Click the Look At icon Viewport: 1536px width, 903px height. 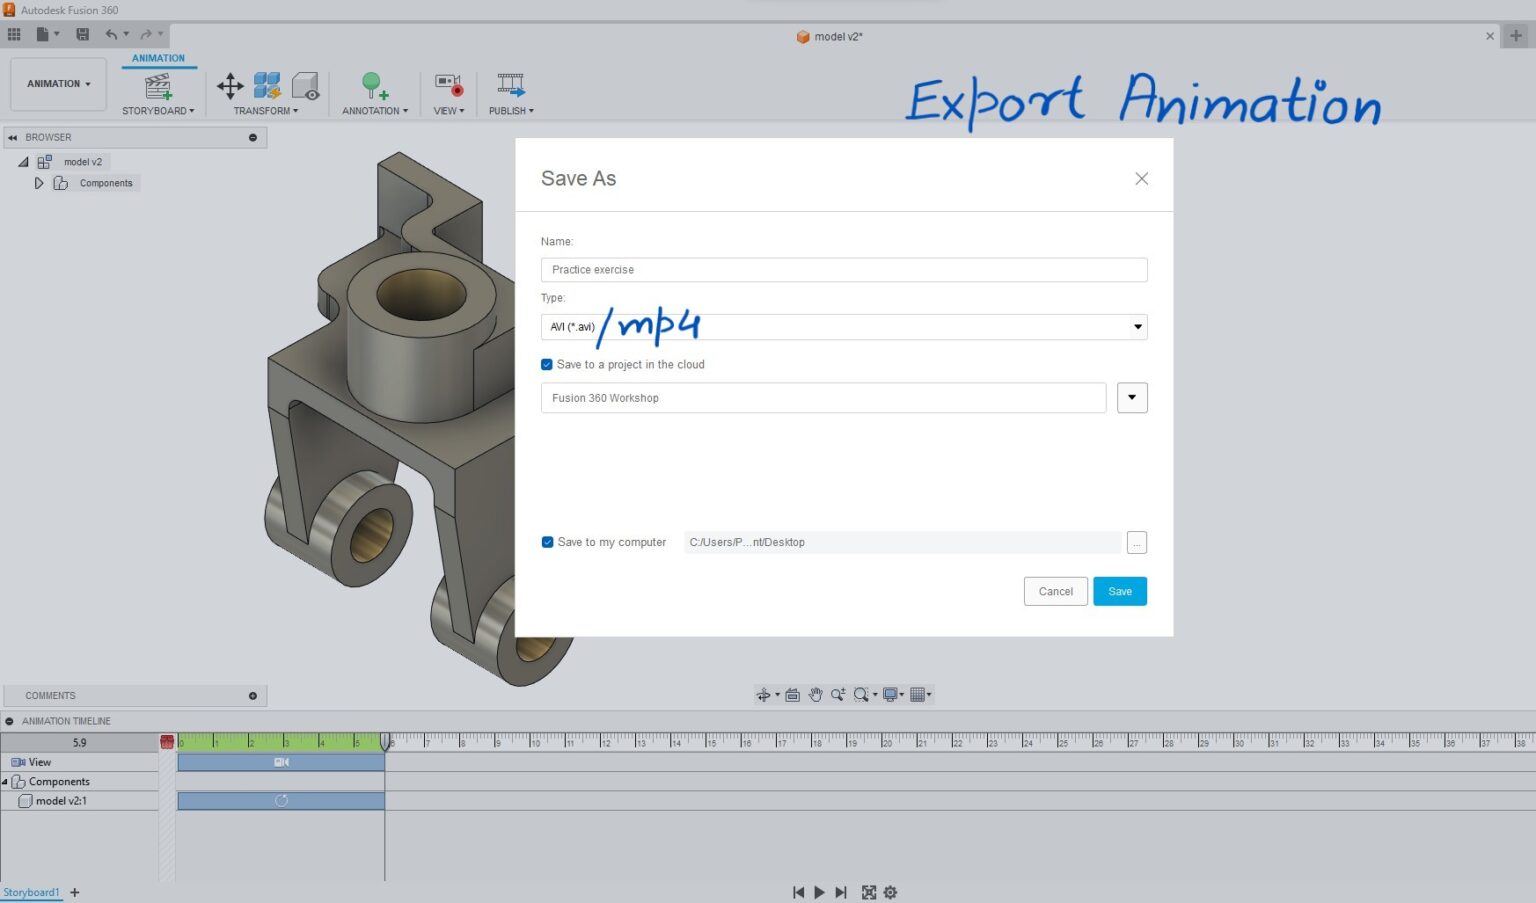pos(791,694)
